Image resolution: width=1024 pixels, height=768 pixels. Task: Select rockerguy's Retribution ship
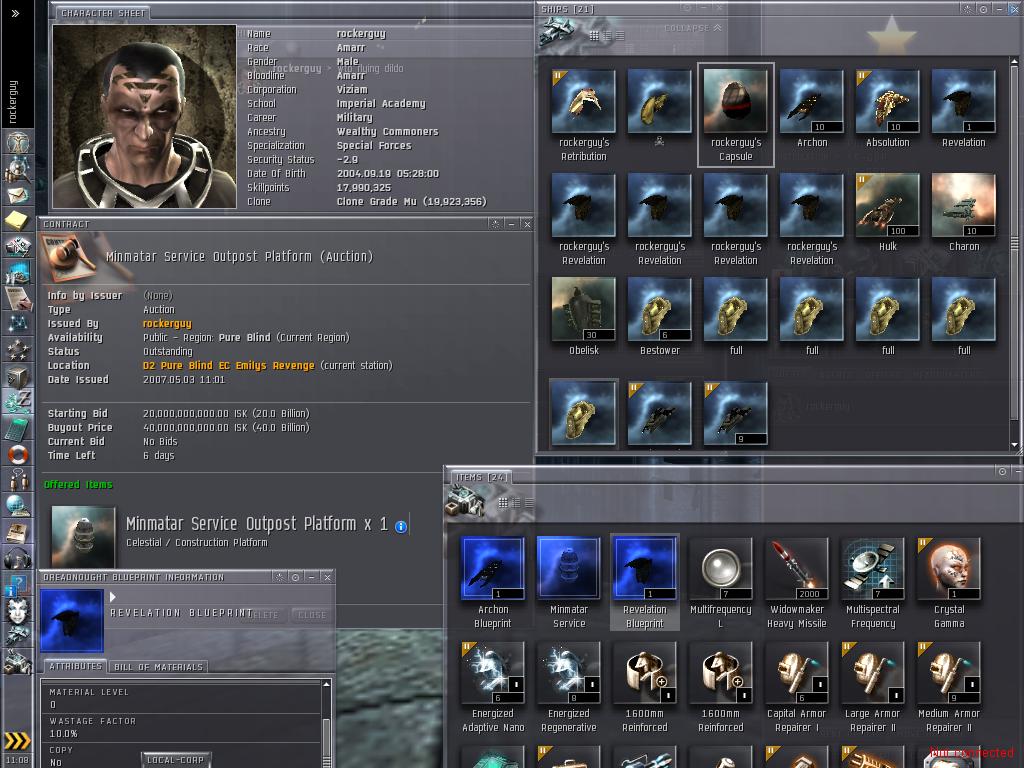[584, 116]
